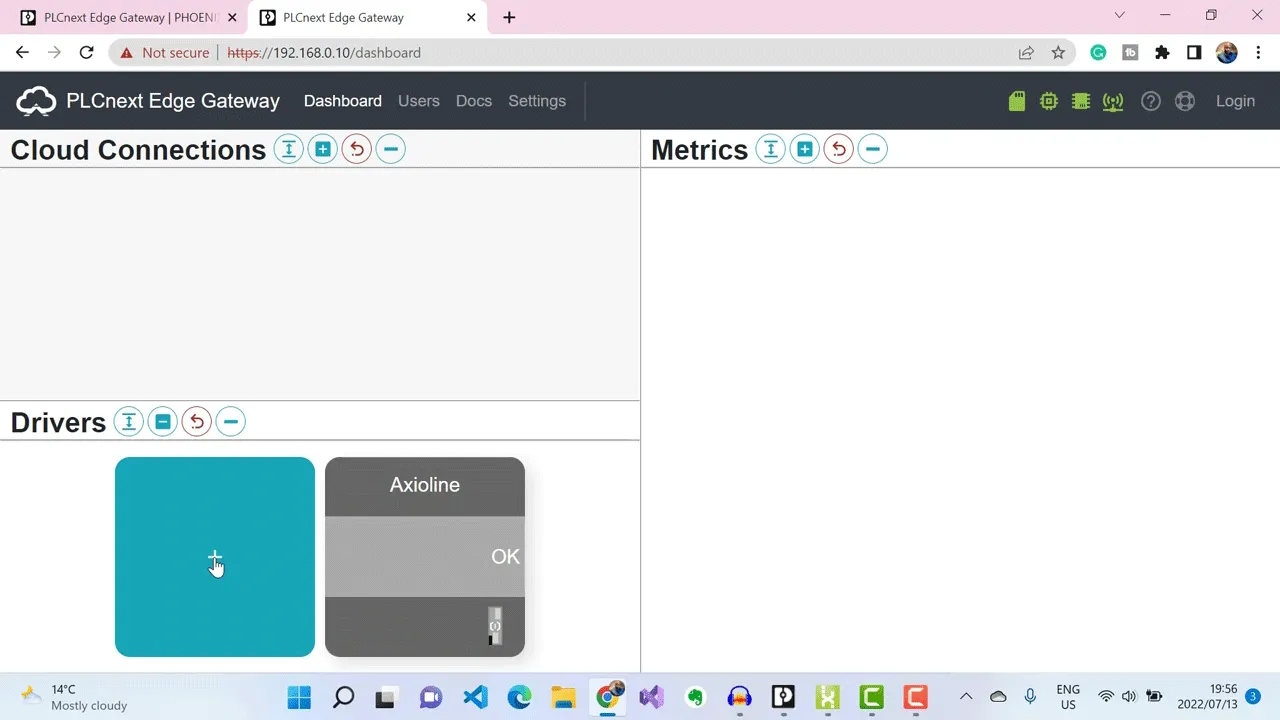Show hidden system tray icons chevron
The width and height of the screenshot is (1280, 720).
tap(966, 697)
